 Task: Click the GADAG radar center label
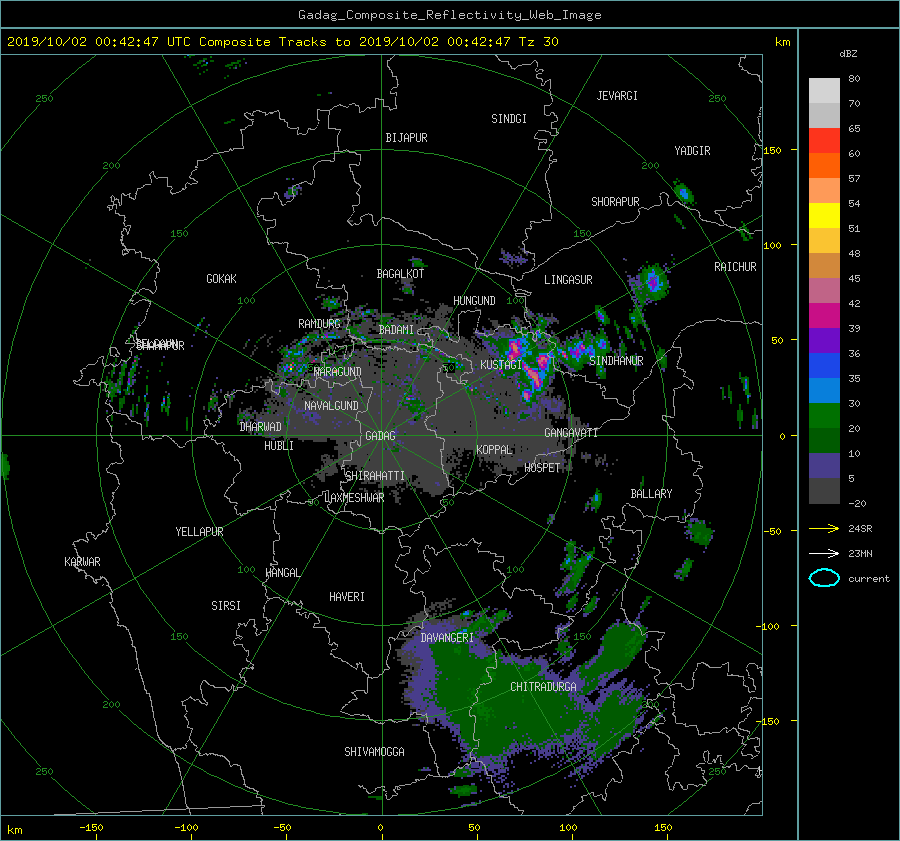380,436
